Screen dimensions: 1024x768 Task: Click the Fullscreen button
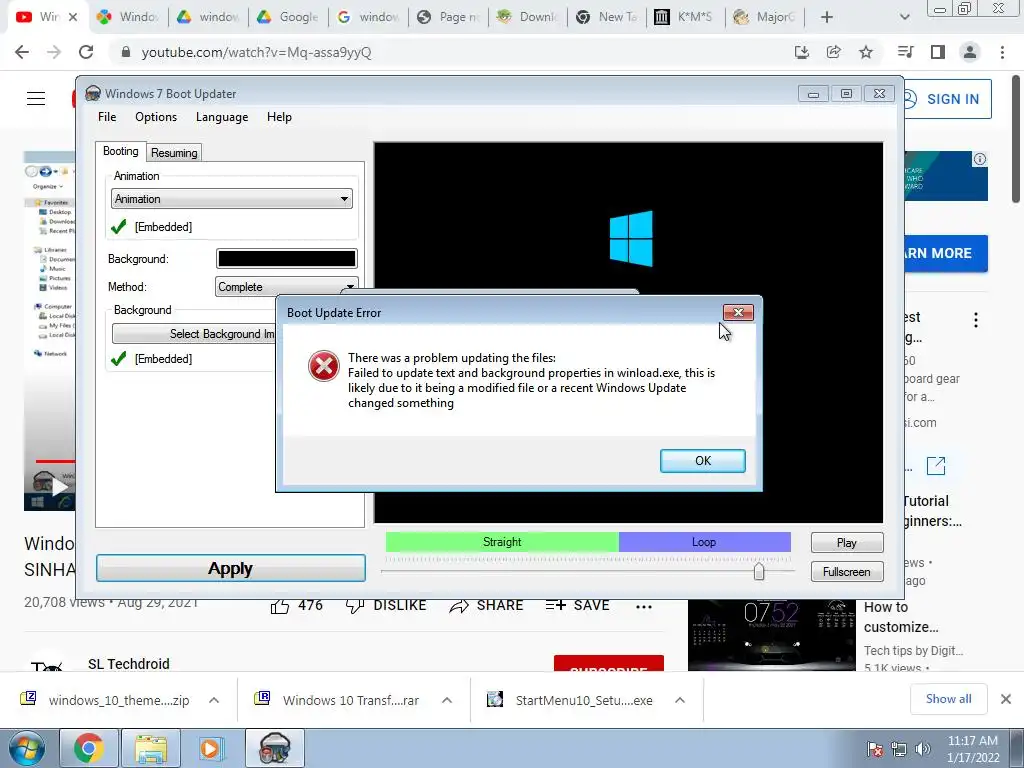(x=847, y=571)
